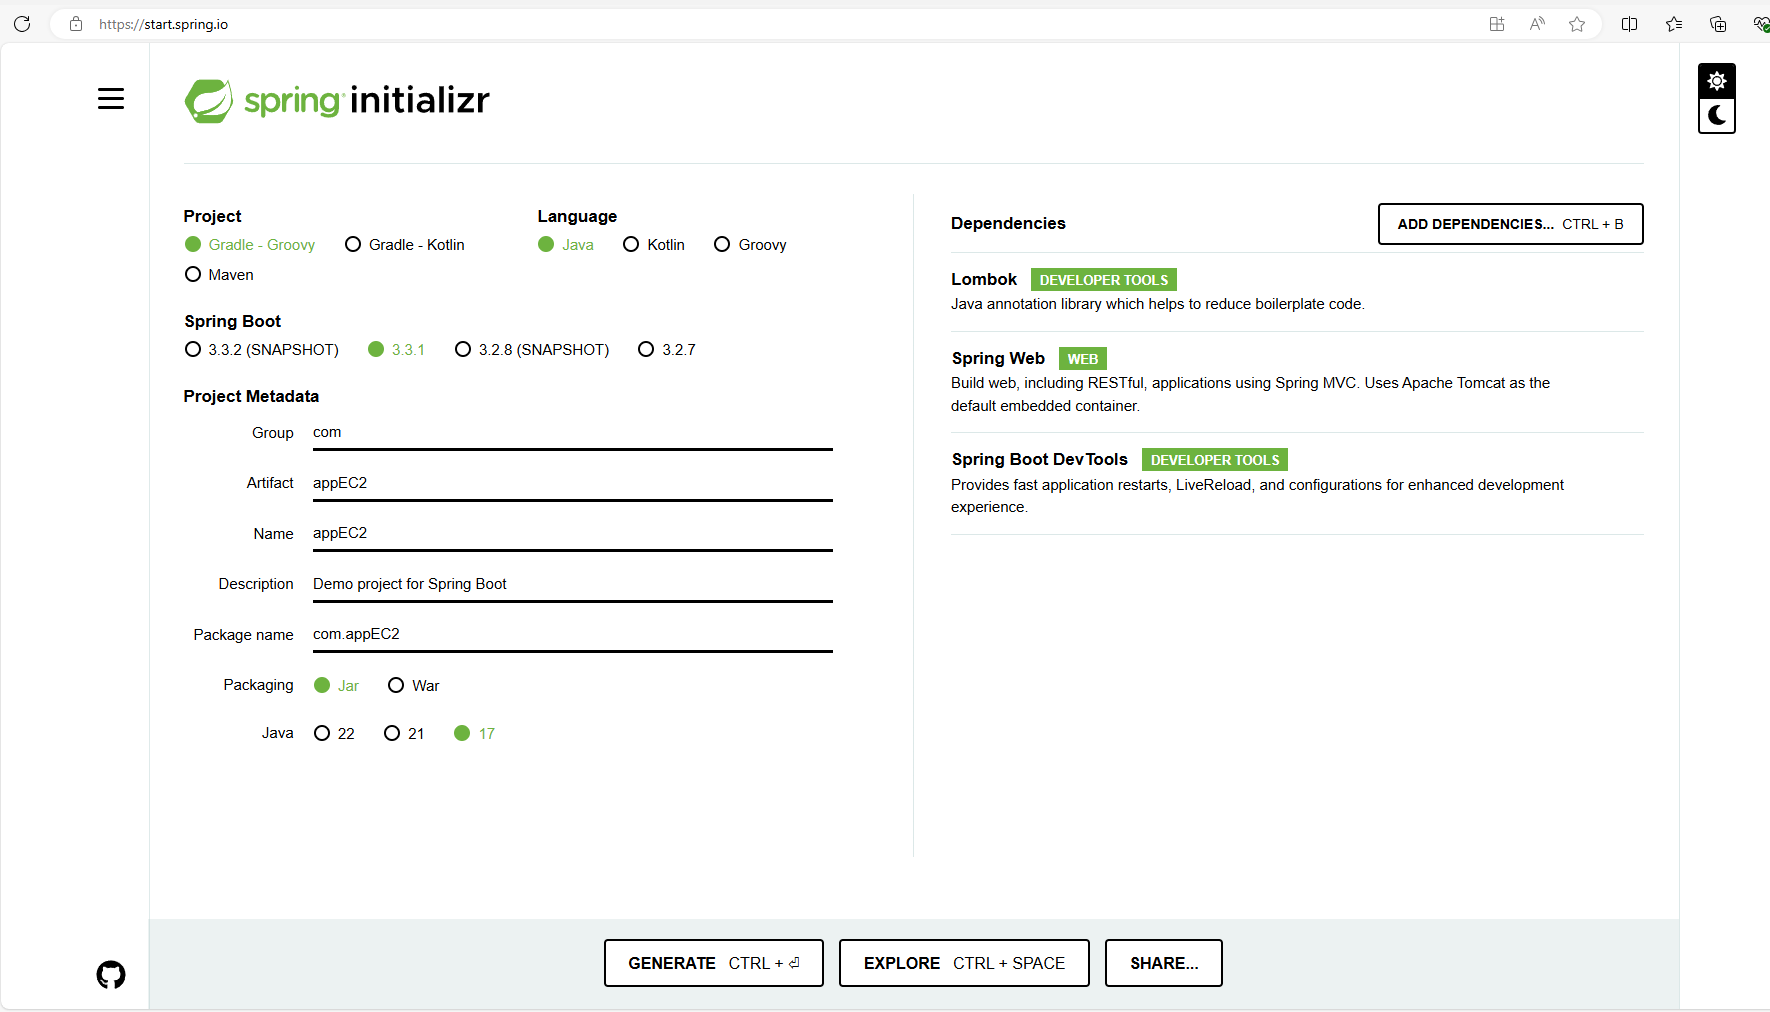
Task: Click Lombok's Developer Tools tag
Action: [x=1104, y=280]
